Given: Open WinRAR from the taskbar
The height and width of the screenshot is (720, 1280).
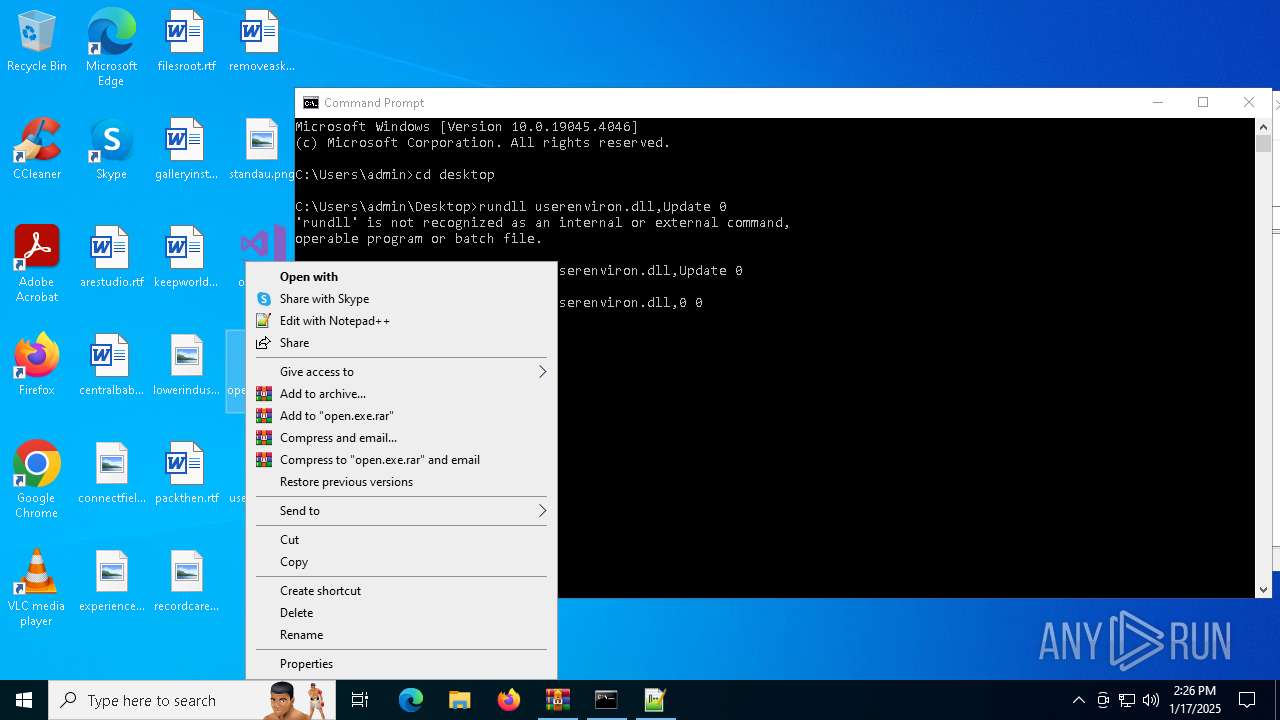Looking at the screenshot, I should click(557, 700).
